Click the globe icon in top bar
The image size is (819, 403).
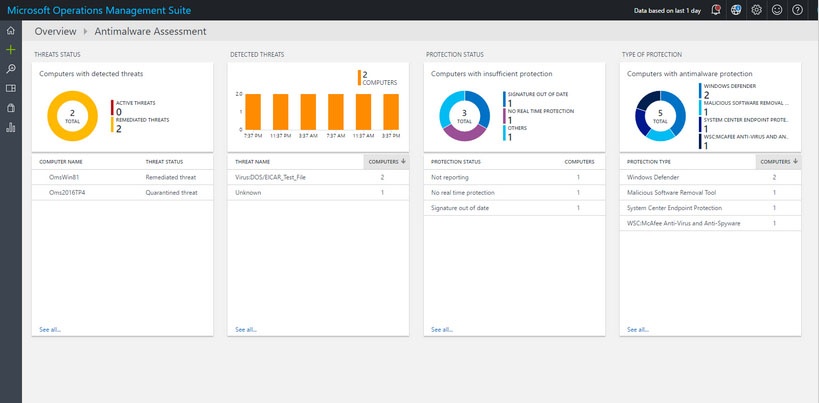click(x=737, y=10)
